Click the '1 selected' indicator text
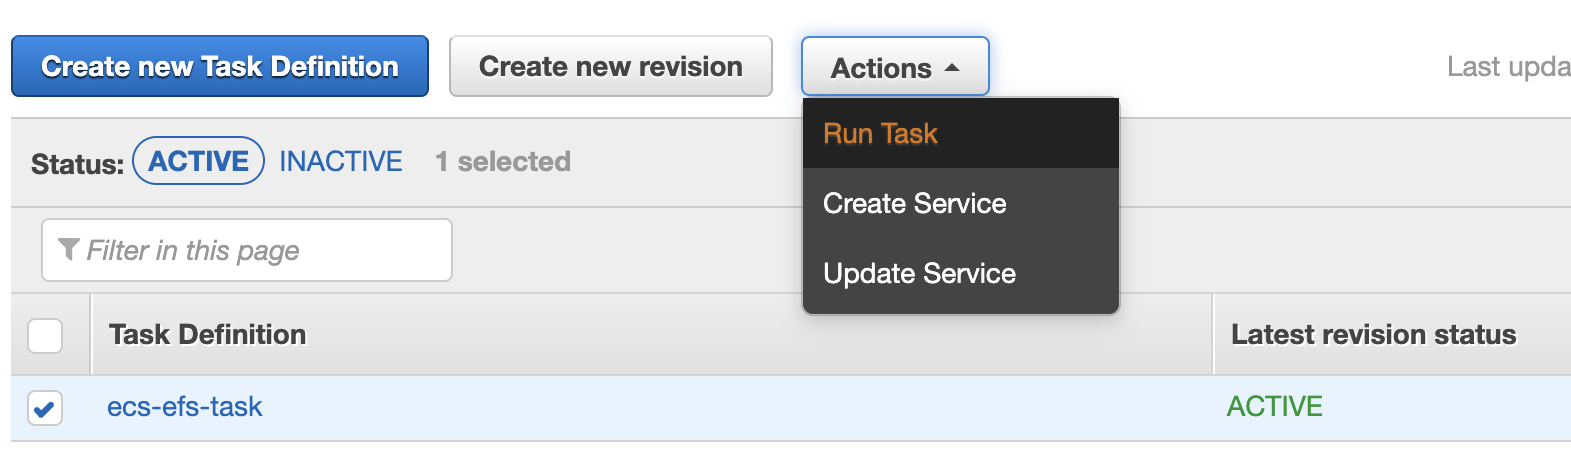1571x465 pixels. pos(503,162)
